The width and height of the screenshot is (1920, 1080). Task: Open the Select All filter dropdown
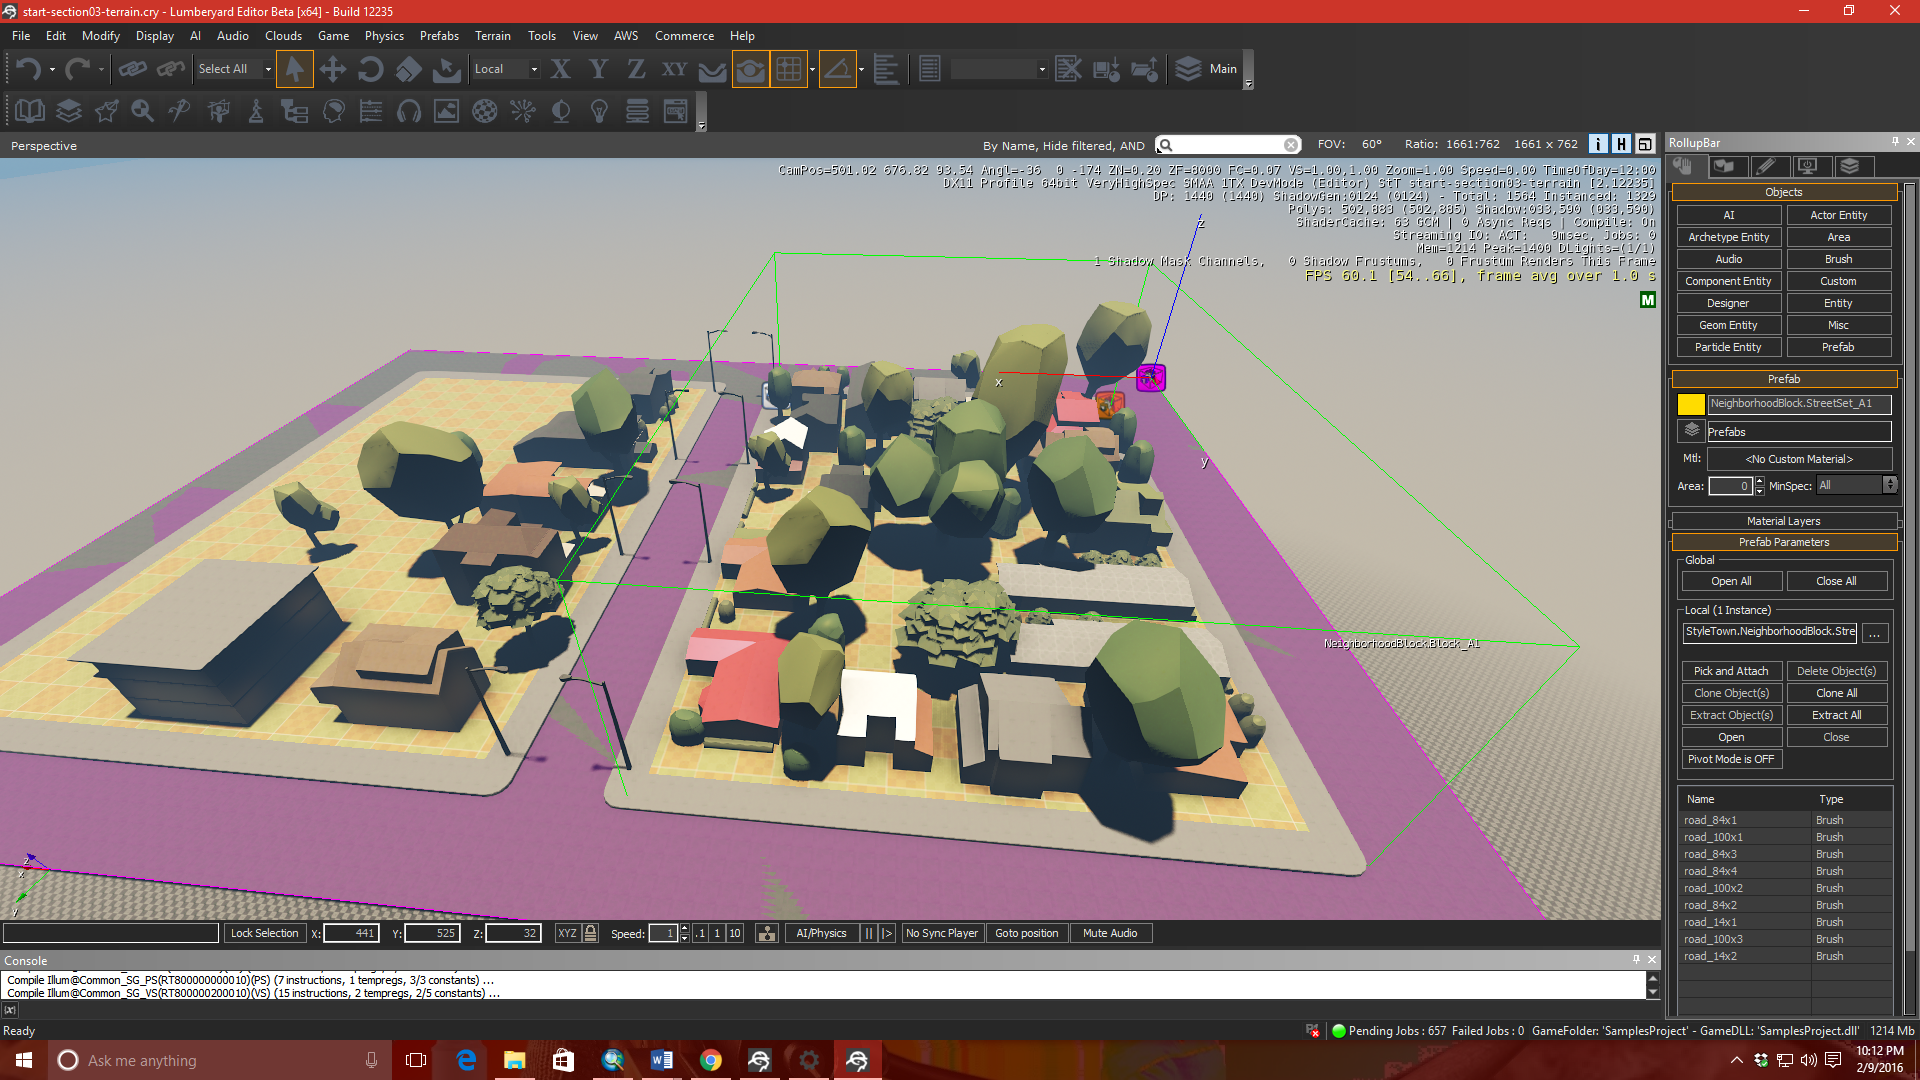tap(268, 69)
